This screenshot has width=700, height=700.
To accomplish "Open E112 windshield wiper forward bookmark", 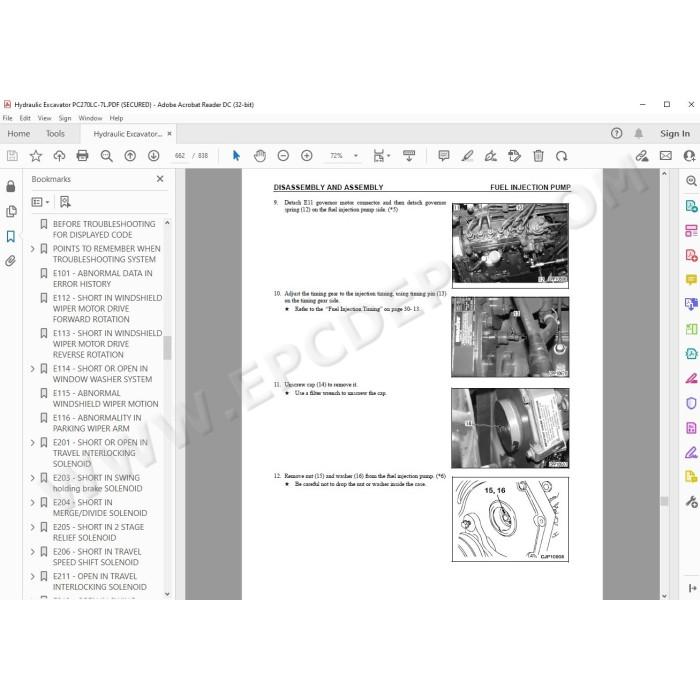I will pyautogui.click(x=107, y=308).
